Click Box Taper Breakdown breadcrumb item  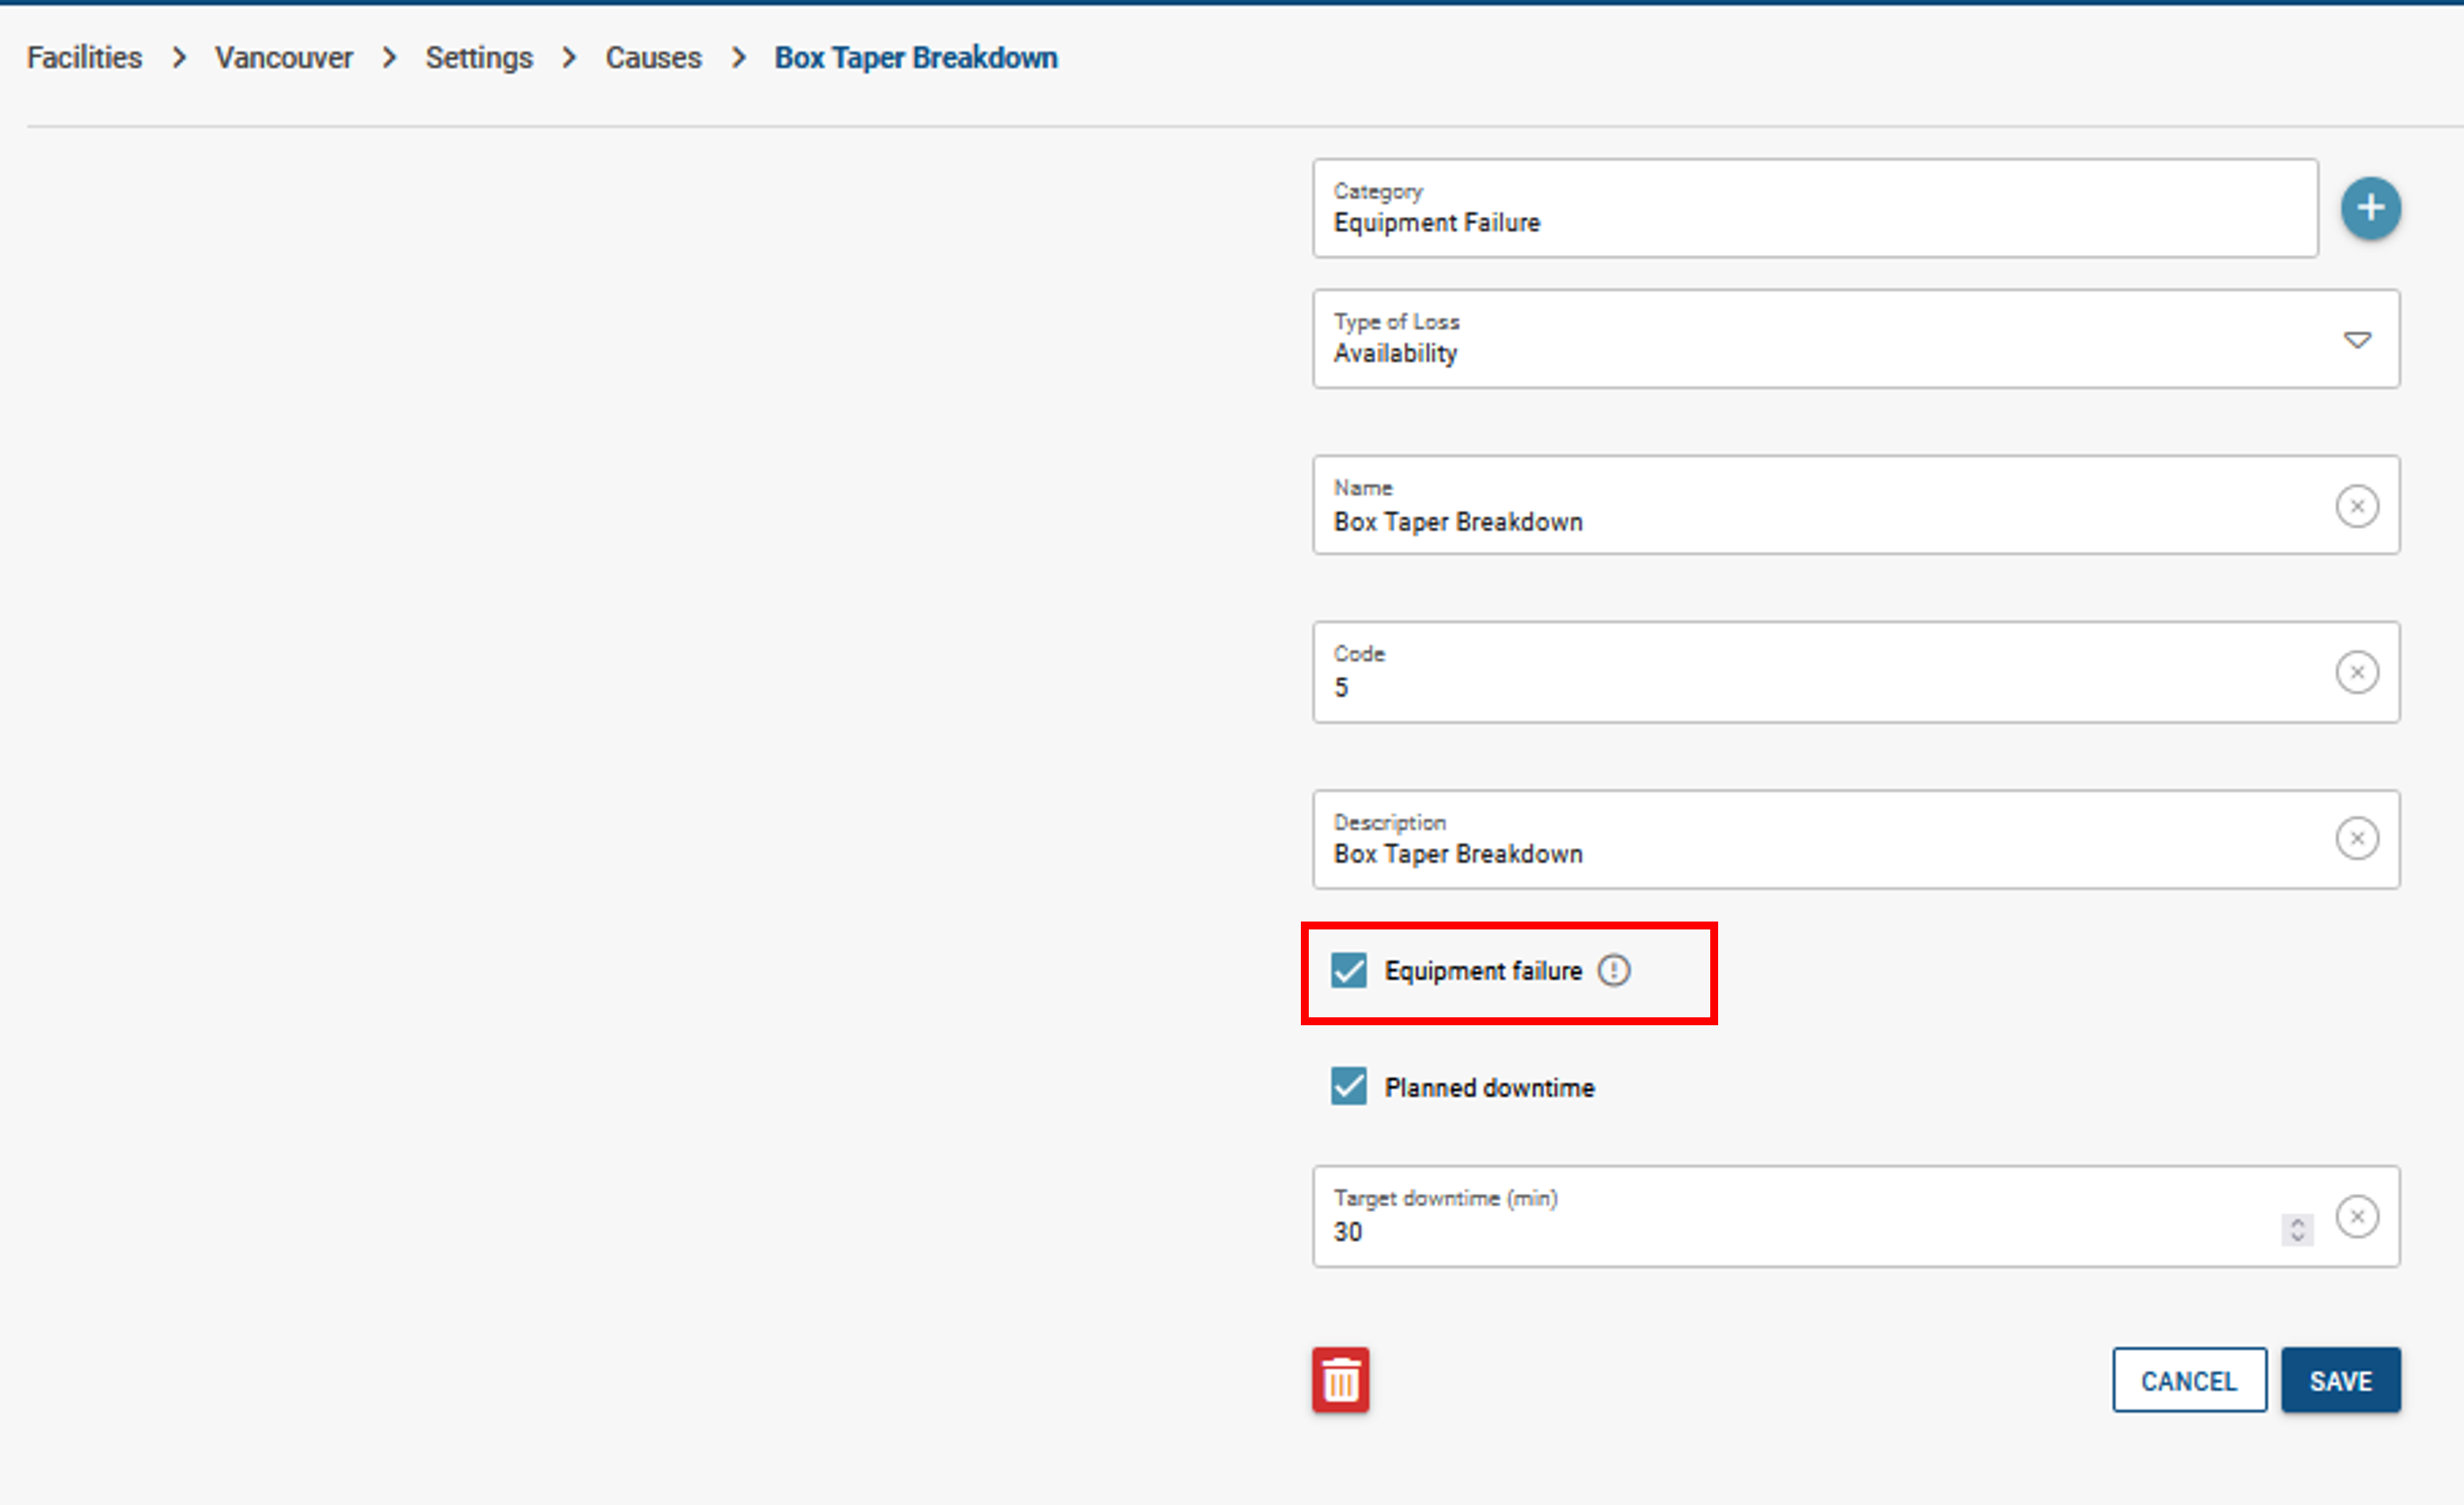point(916,58)
